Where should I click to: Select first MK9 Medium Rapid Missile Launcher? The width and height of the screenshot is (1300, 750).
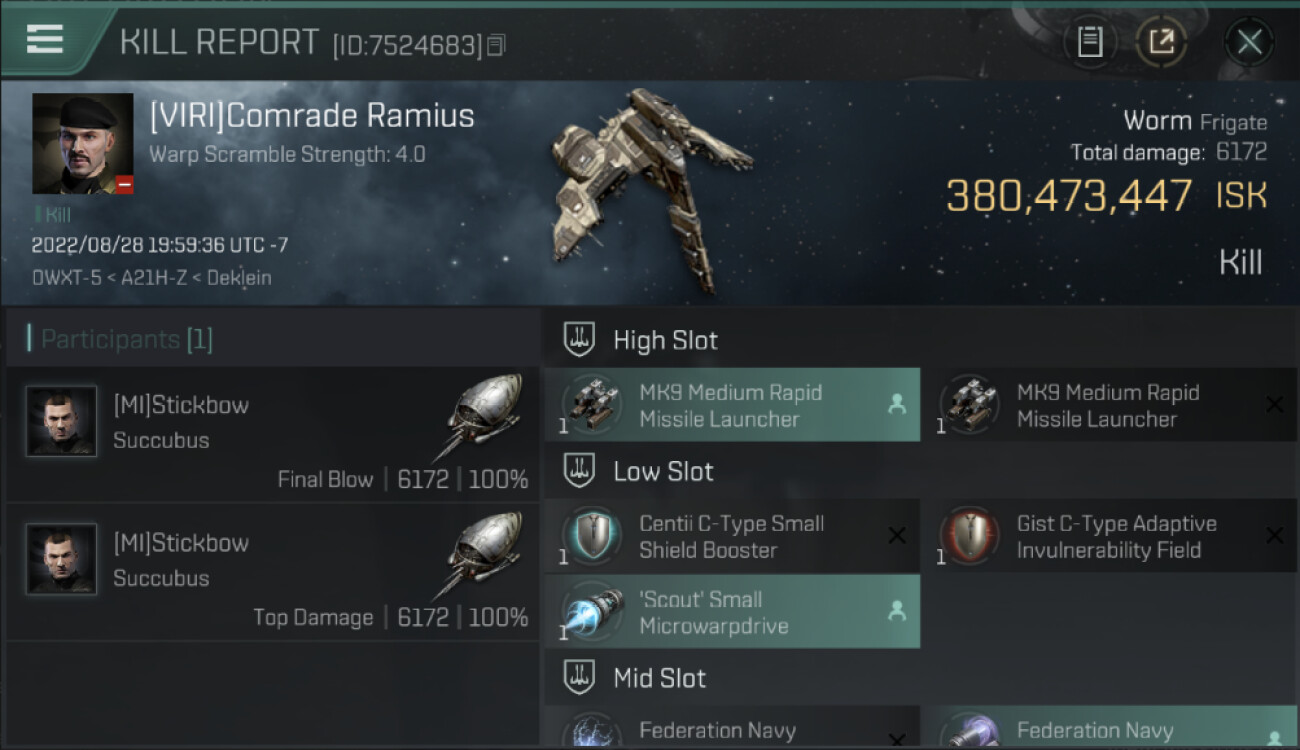[x=732, y=405]
